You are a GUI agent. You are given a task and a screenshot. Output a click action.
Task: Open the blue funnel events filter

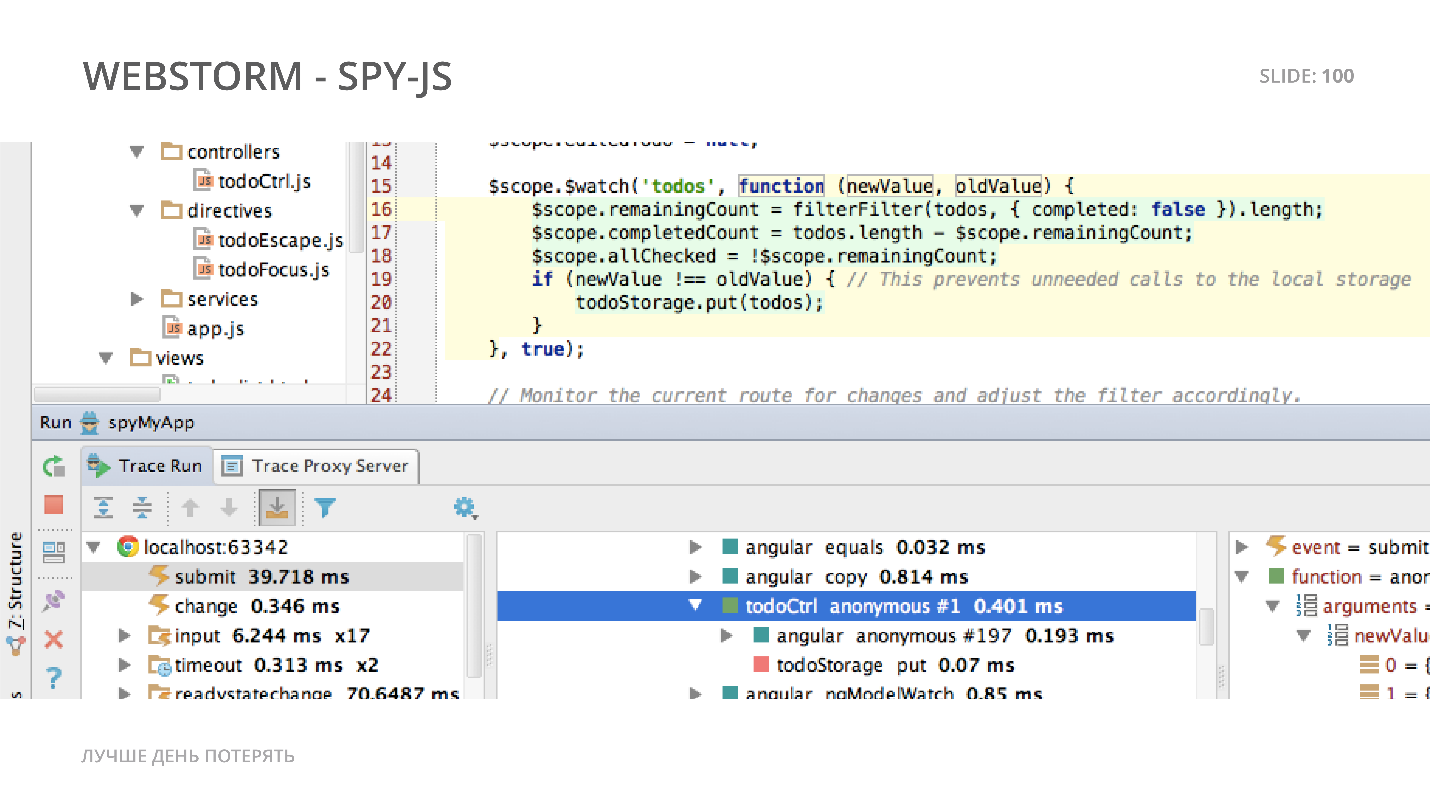[325, 508]
